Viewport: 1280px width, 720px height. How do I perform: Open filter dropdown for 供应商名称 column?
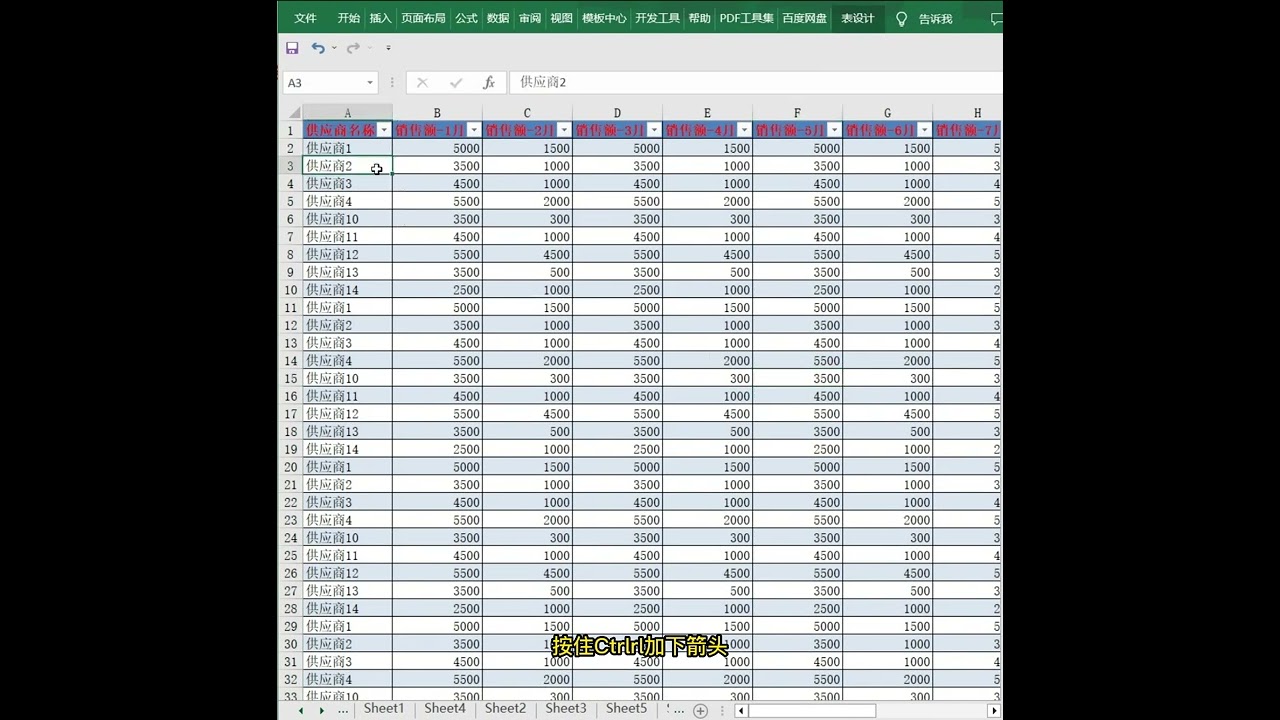point(384,130)
